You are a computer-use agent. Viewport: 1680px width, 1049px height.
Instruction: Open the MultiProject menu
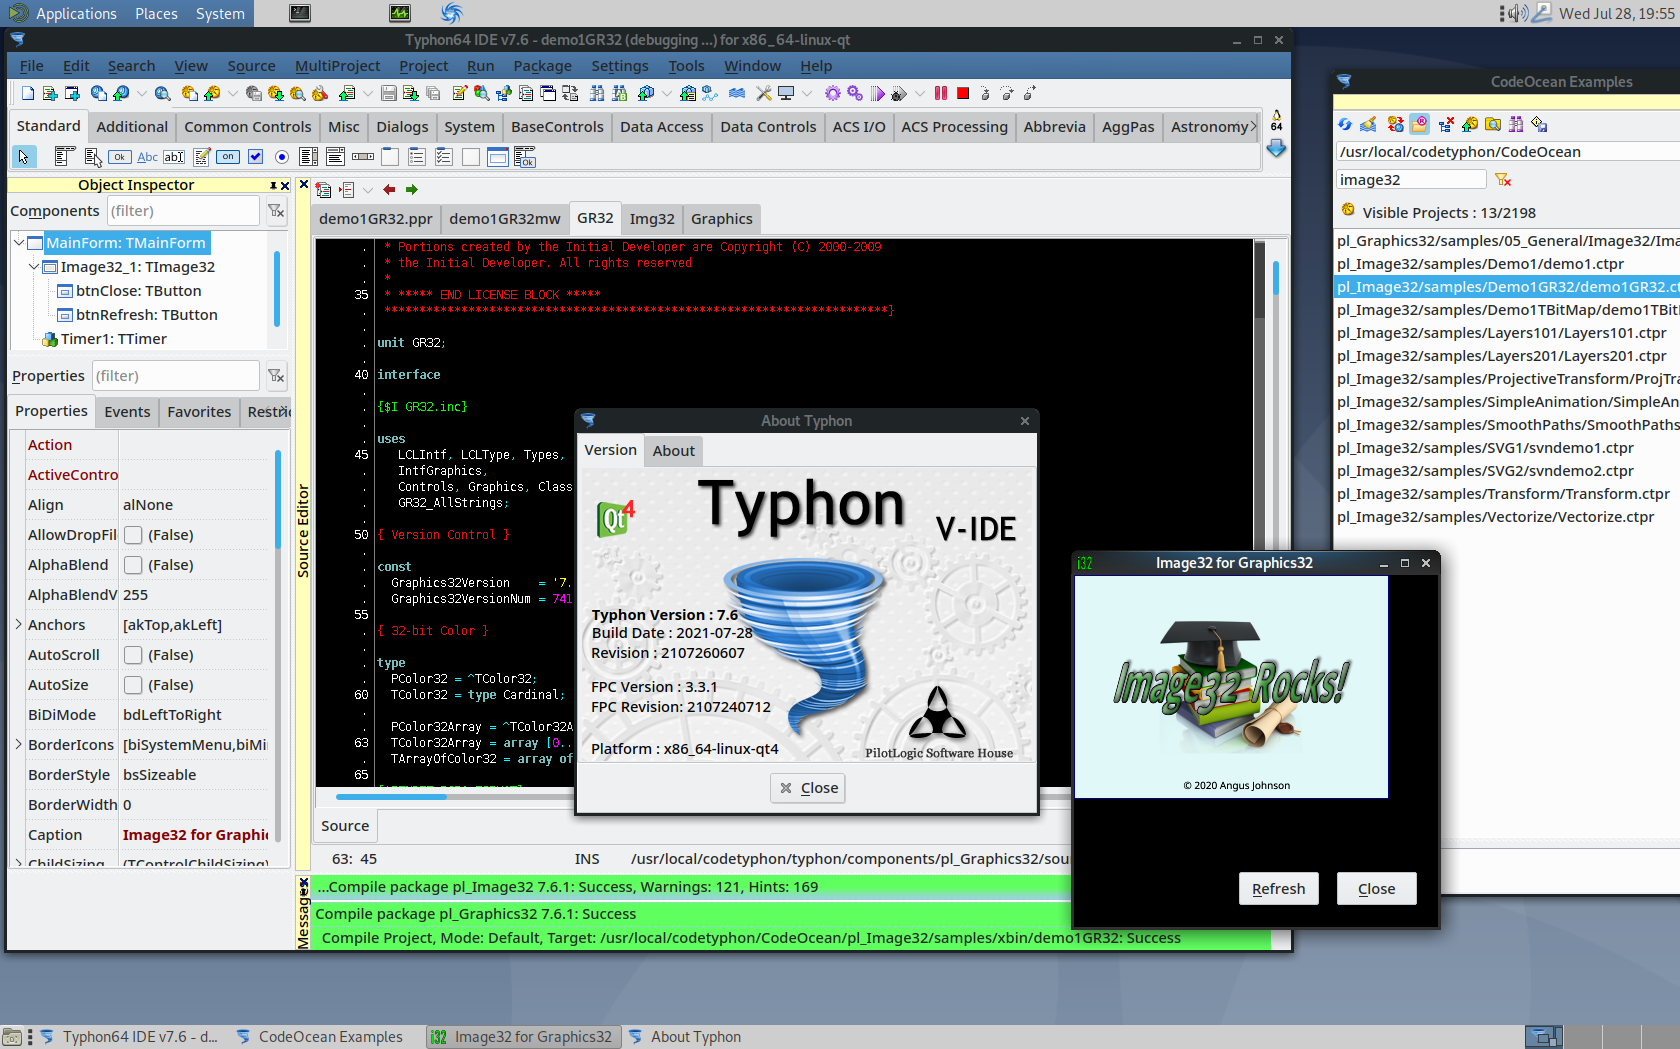[337, 66]
